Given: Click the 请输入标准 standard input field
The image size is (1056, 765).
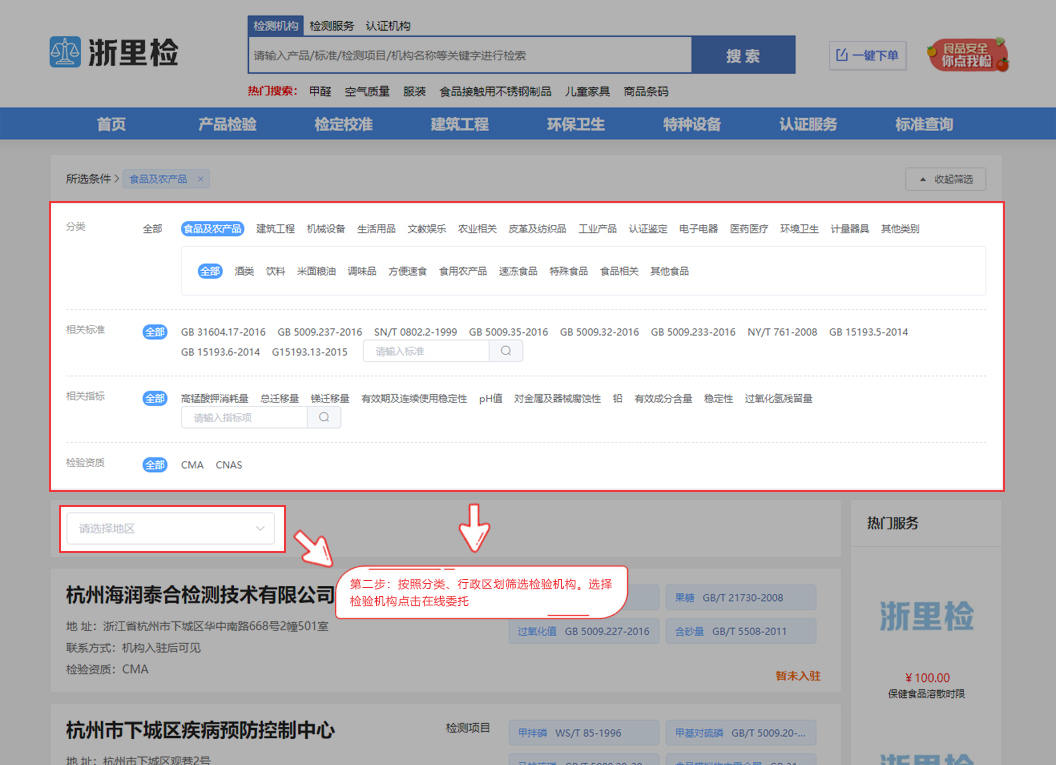Looking at the screenshot, I should coord(426,351).
